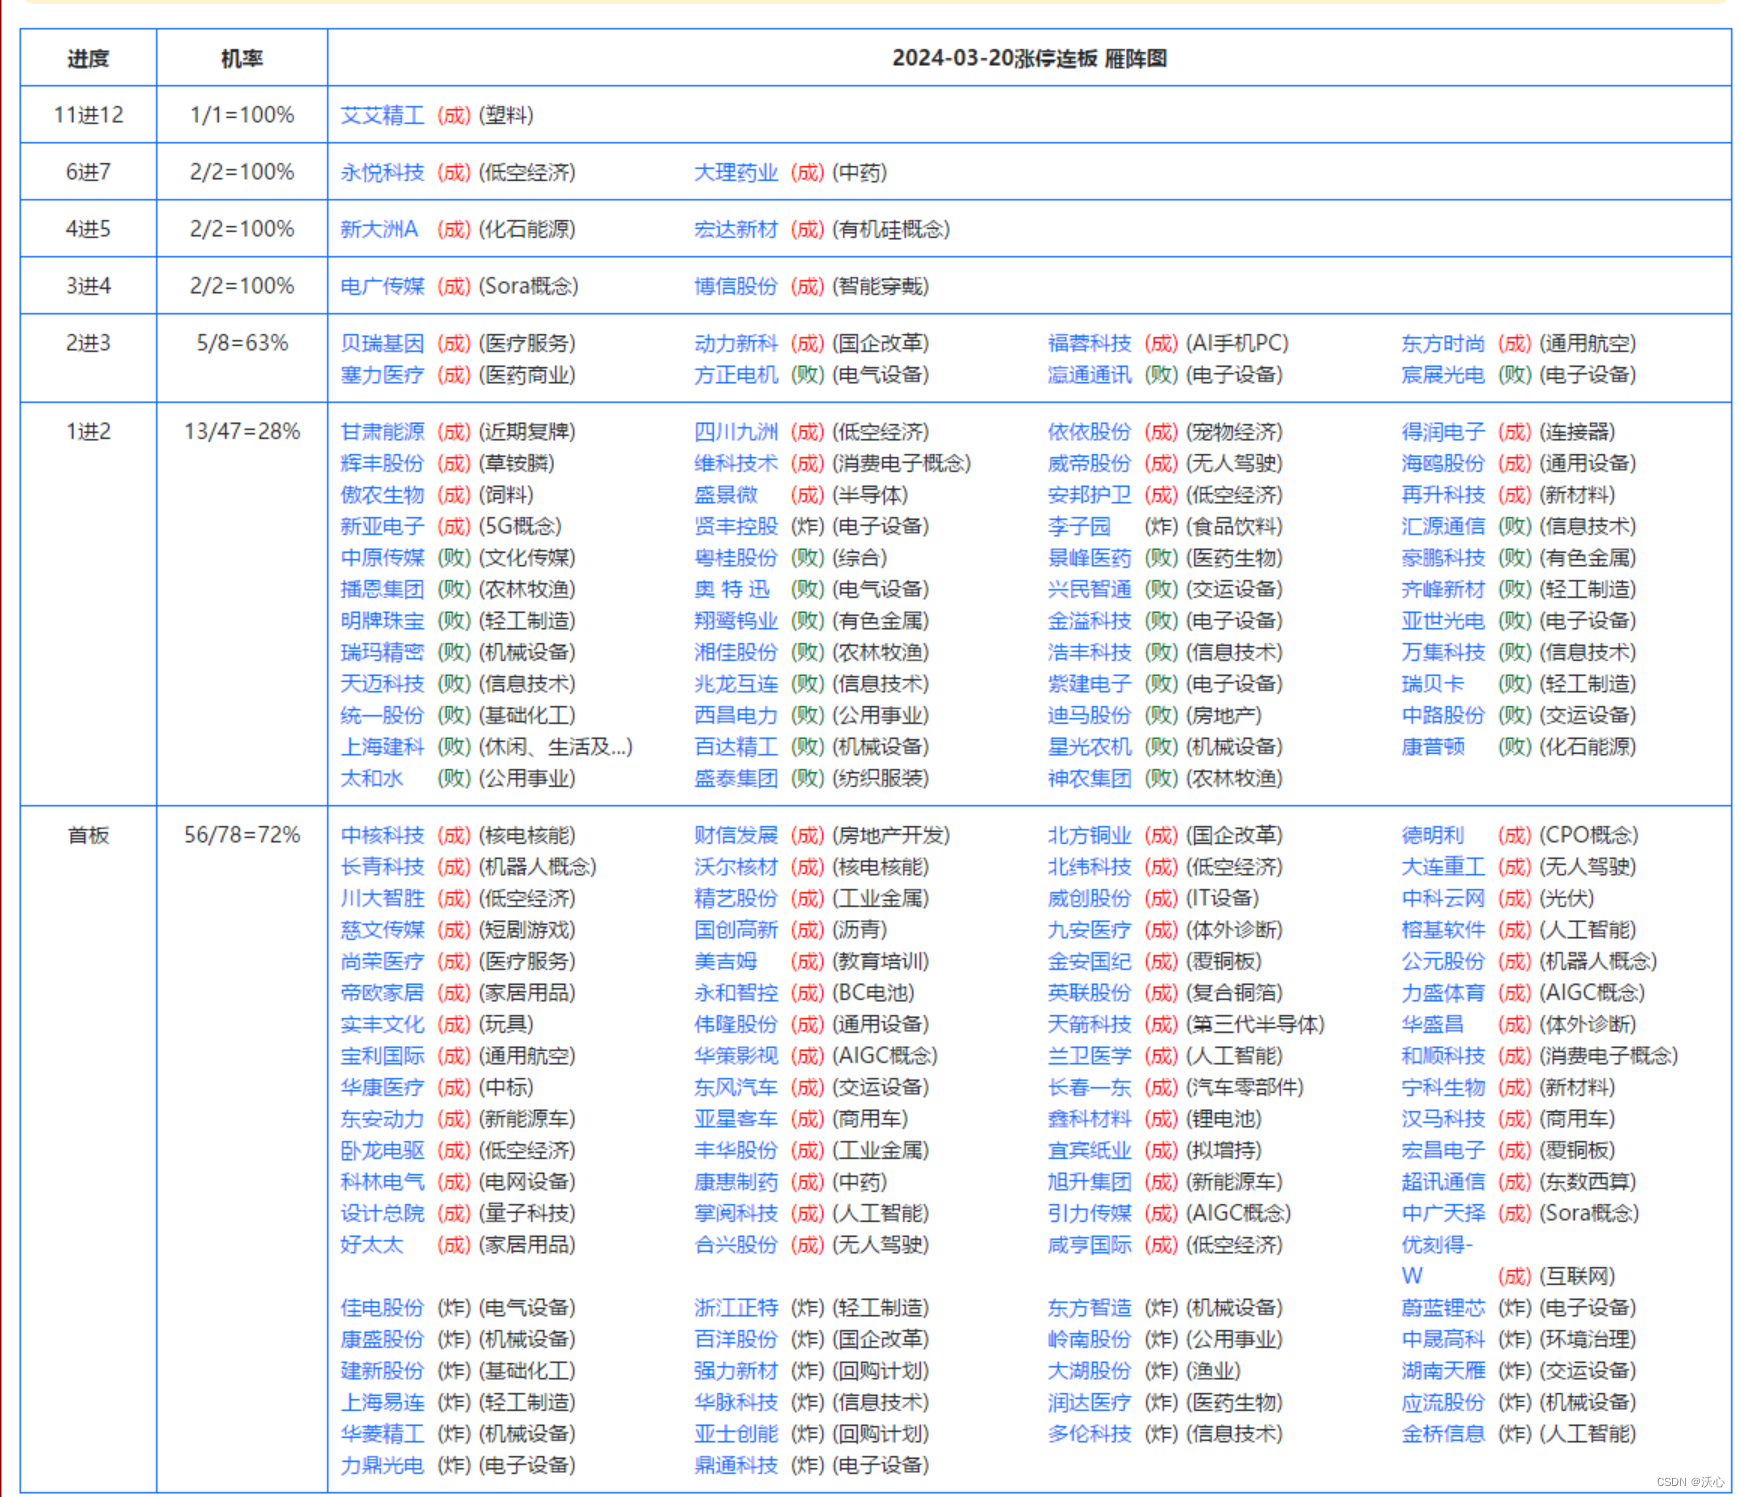1740x1497 pixels.
Task: Open the 电广传媒 link
Action: tap(382, 286)
